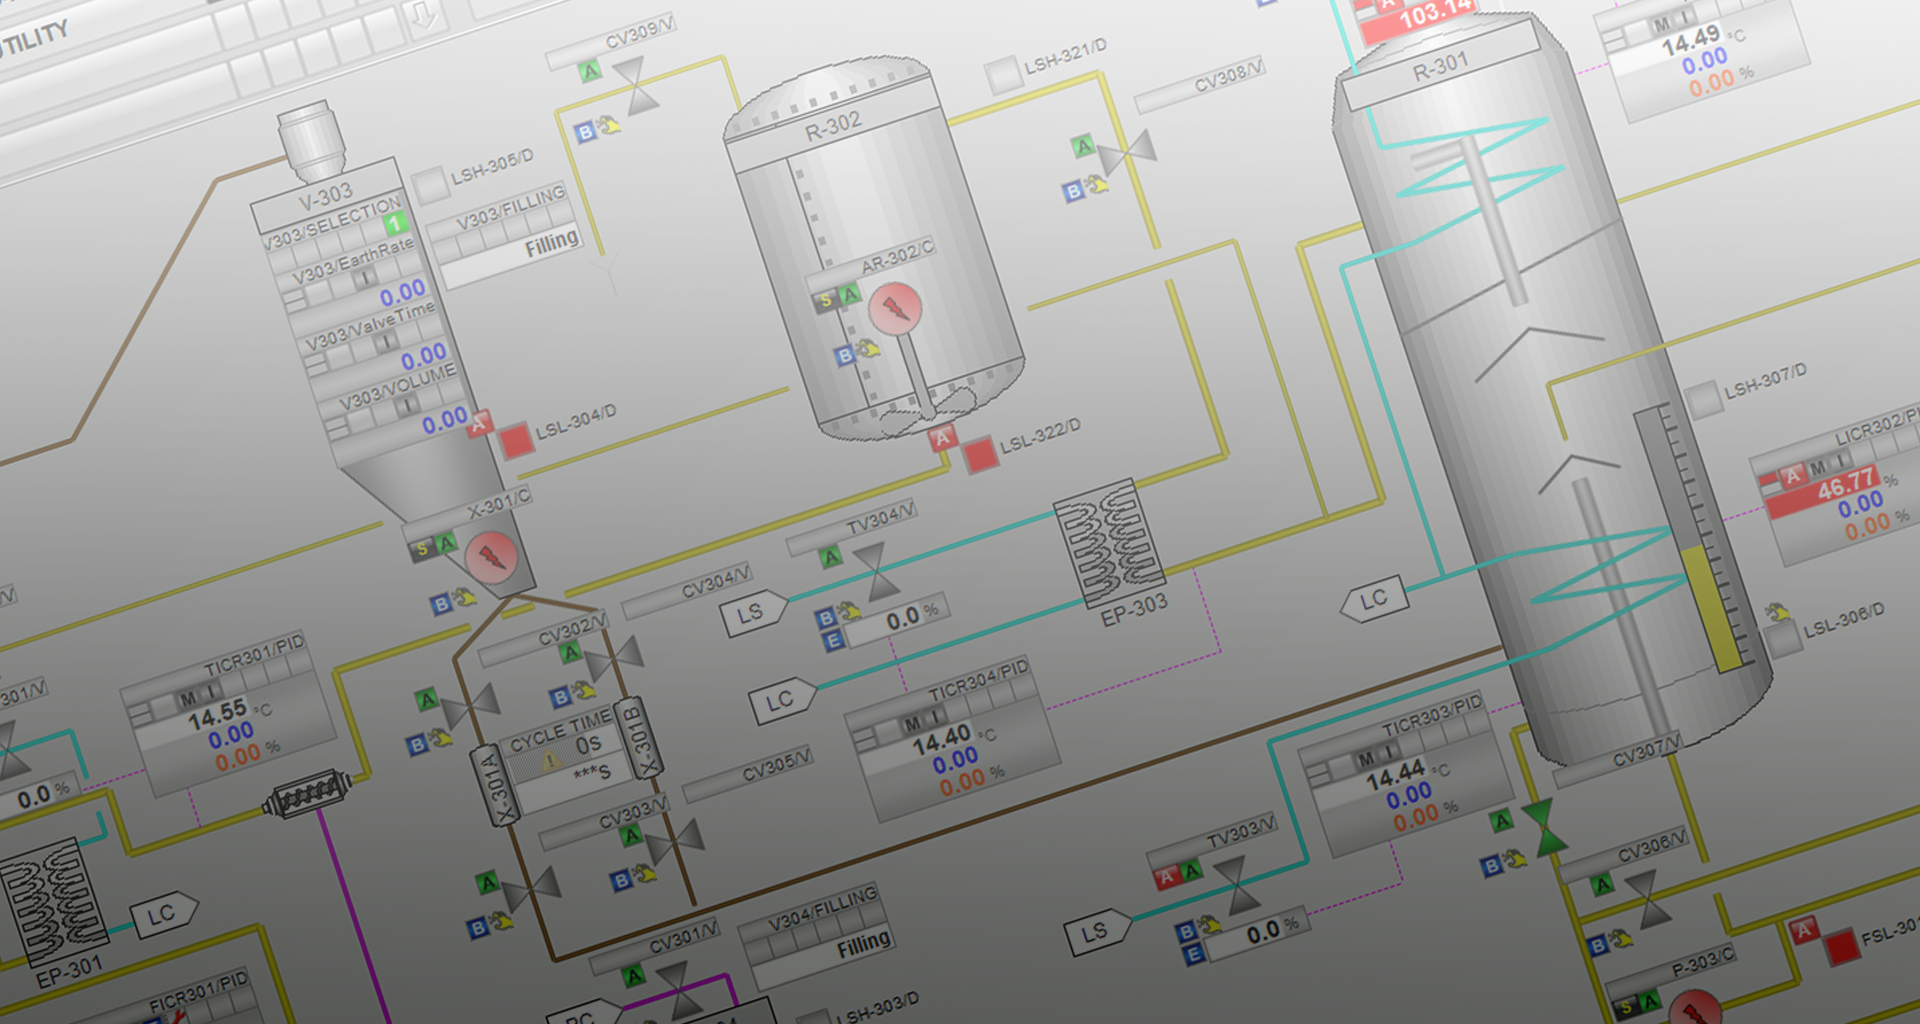Open the P-303/C pump motor icon
The width and height of the screenshot is (1920, 1024).
[x=1695, y=1008]
